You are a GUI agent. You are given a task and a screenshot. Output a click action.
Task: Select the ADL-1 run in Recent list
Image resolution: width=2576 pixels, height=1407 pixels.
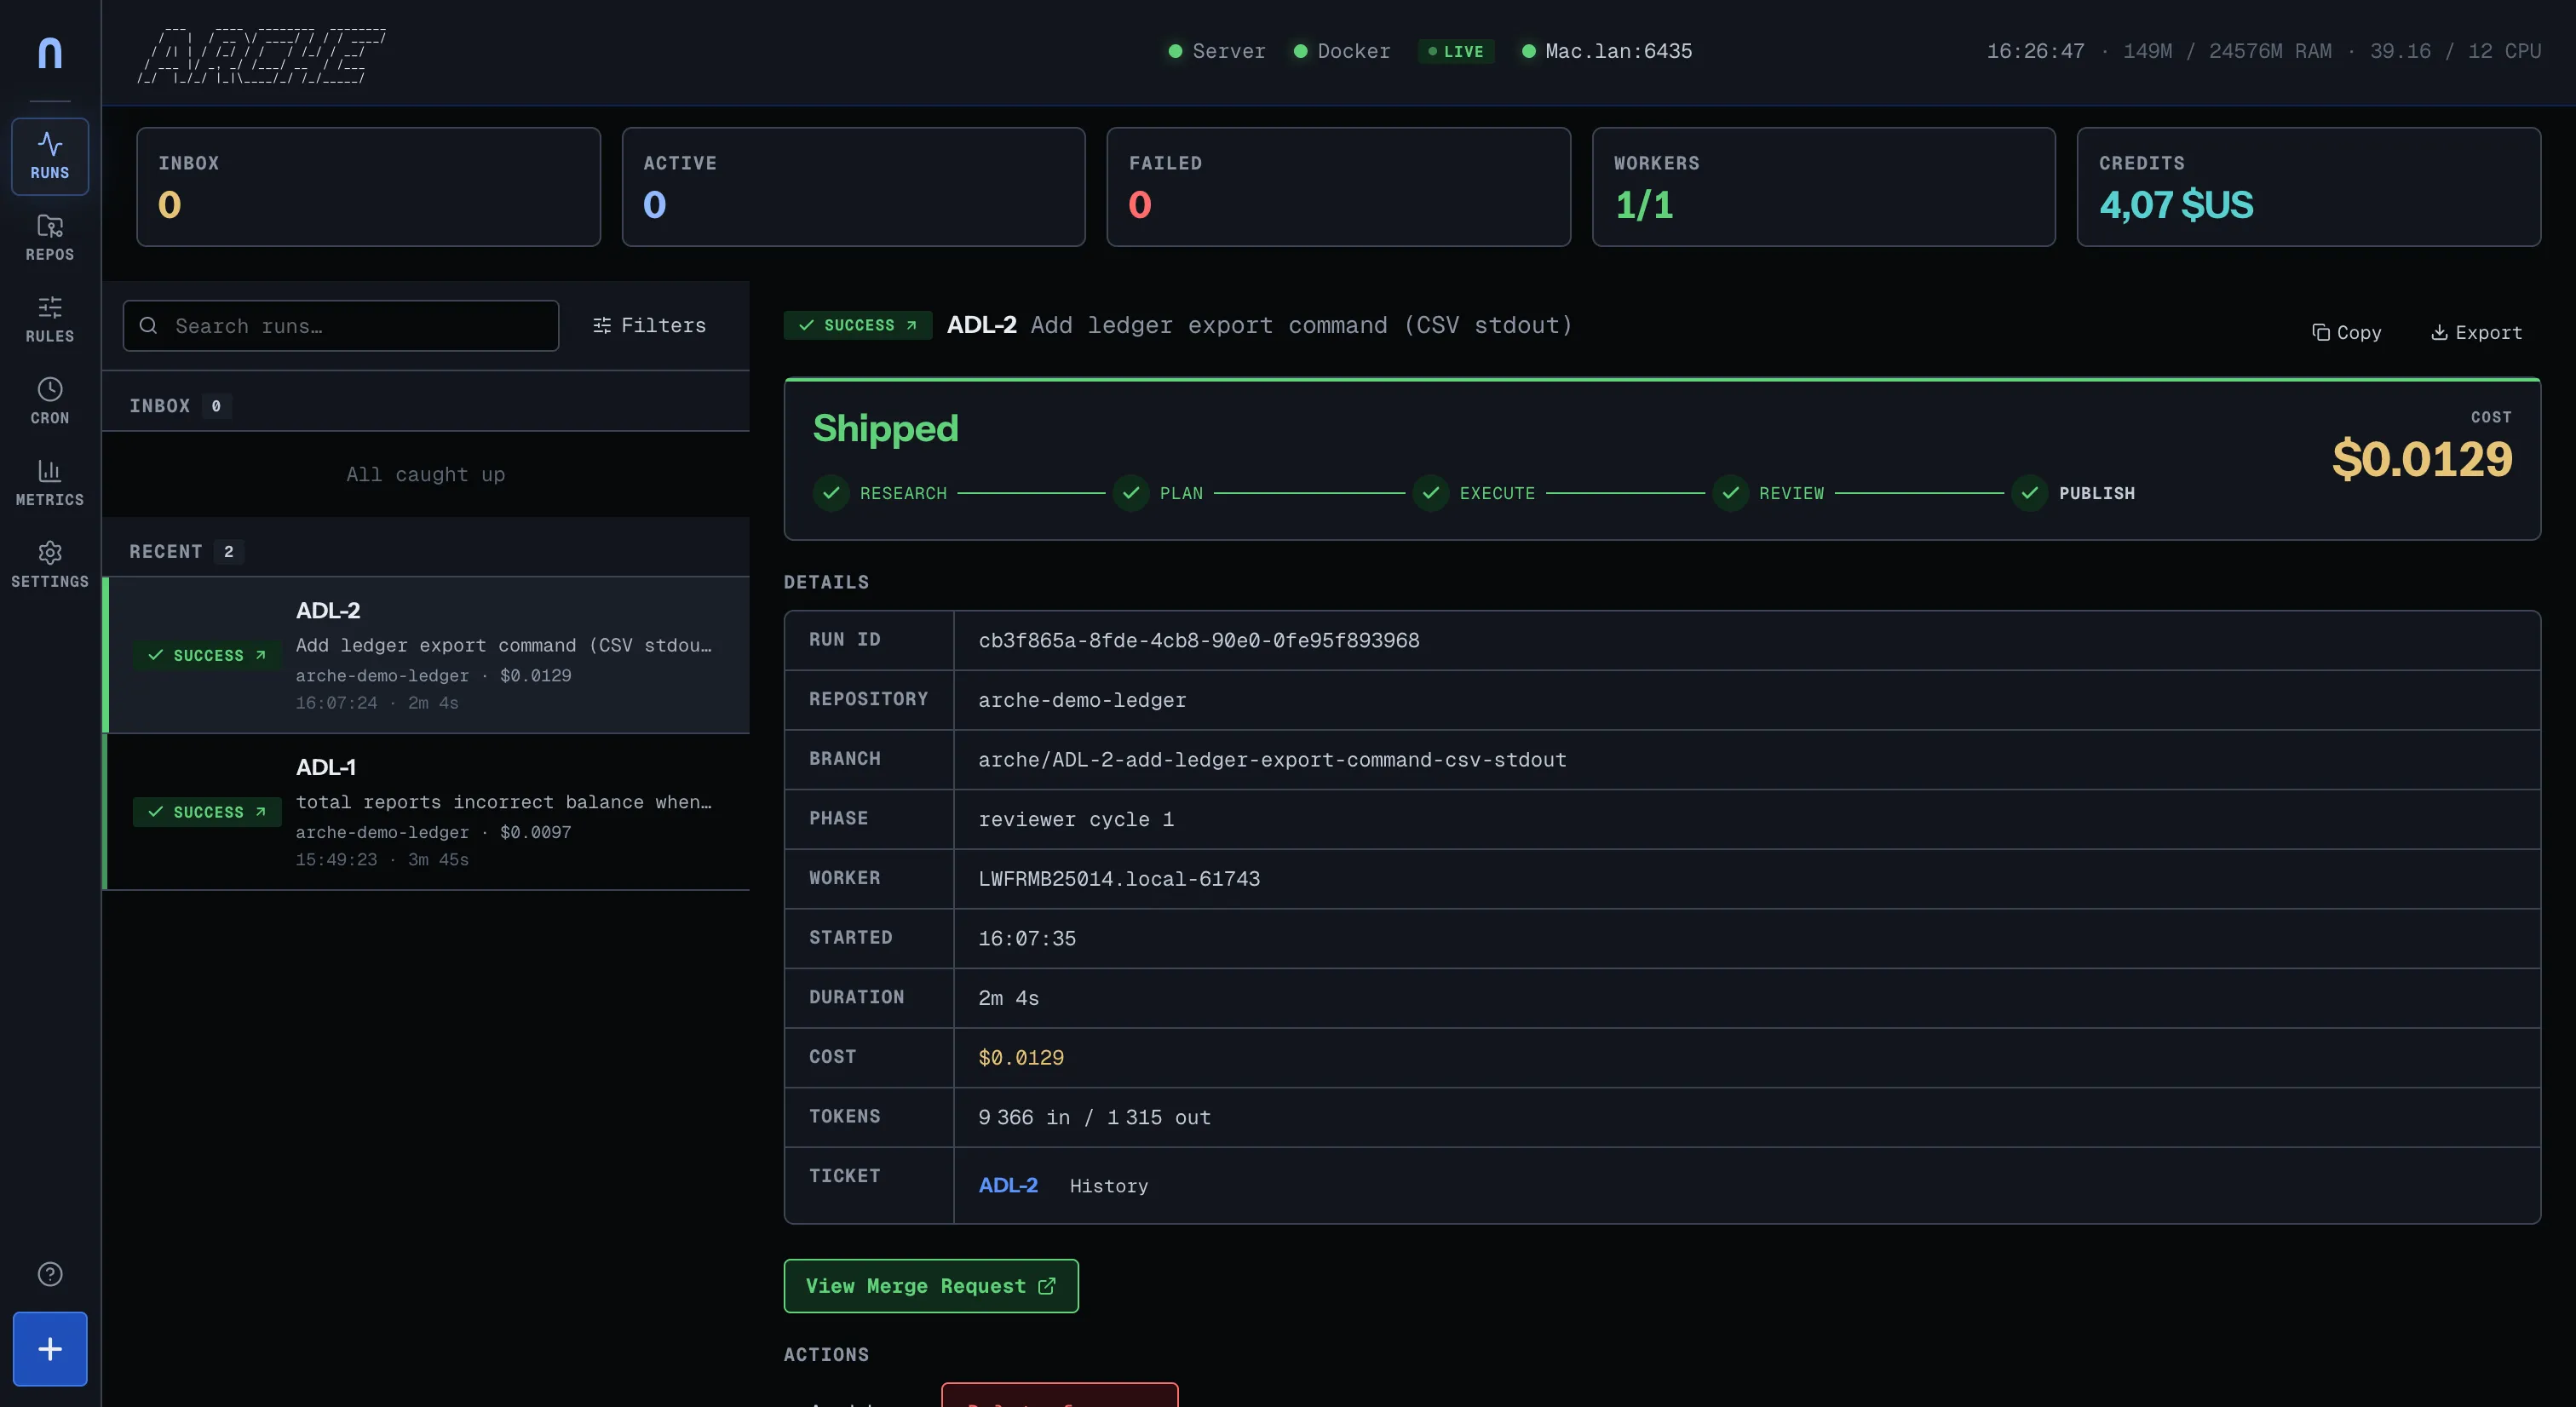click(427, 812)
